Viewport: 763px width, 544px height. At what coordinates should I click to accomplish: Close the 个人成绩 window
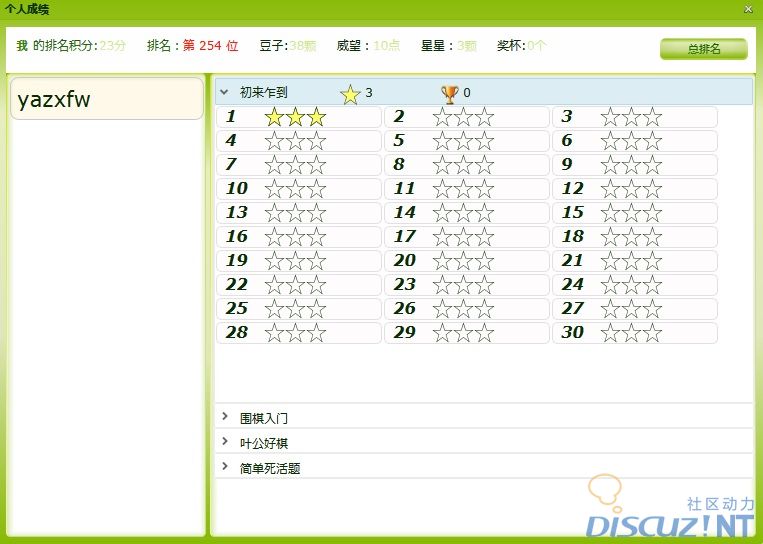pos(748,9)
